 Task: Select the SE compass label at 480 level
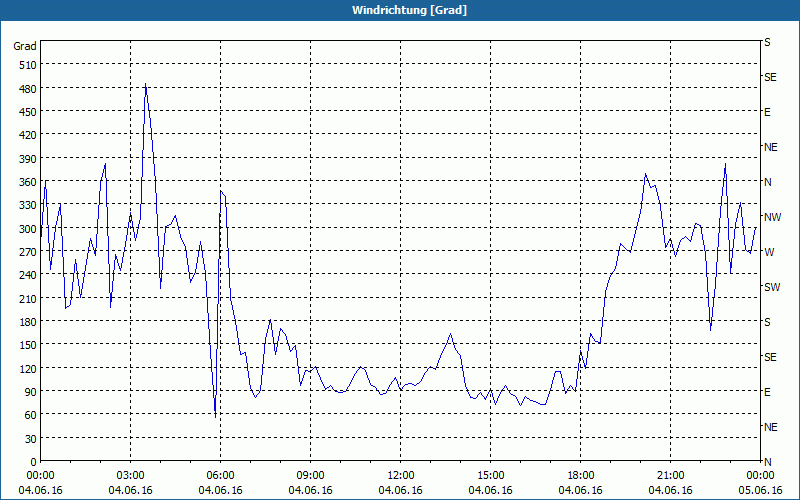pos(770,77)
